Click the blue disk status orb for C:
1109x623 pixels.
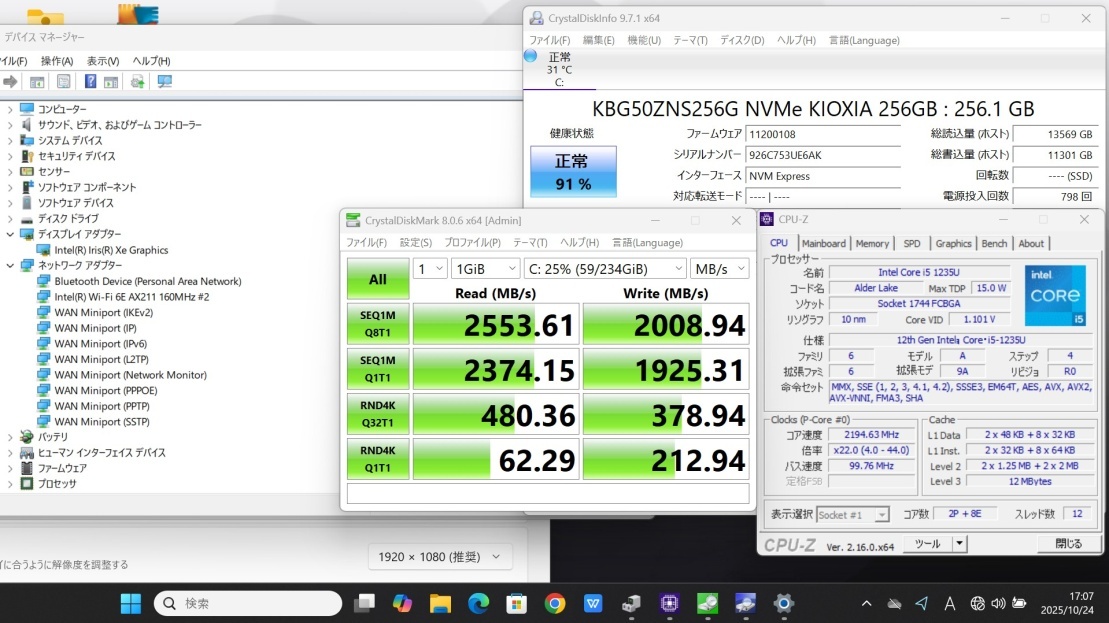click(530, 56)
